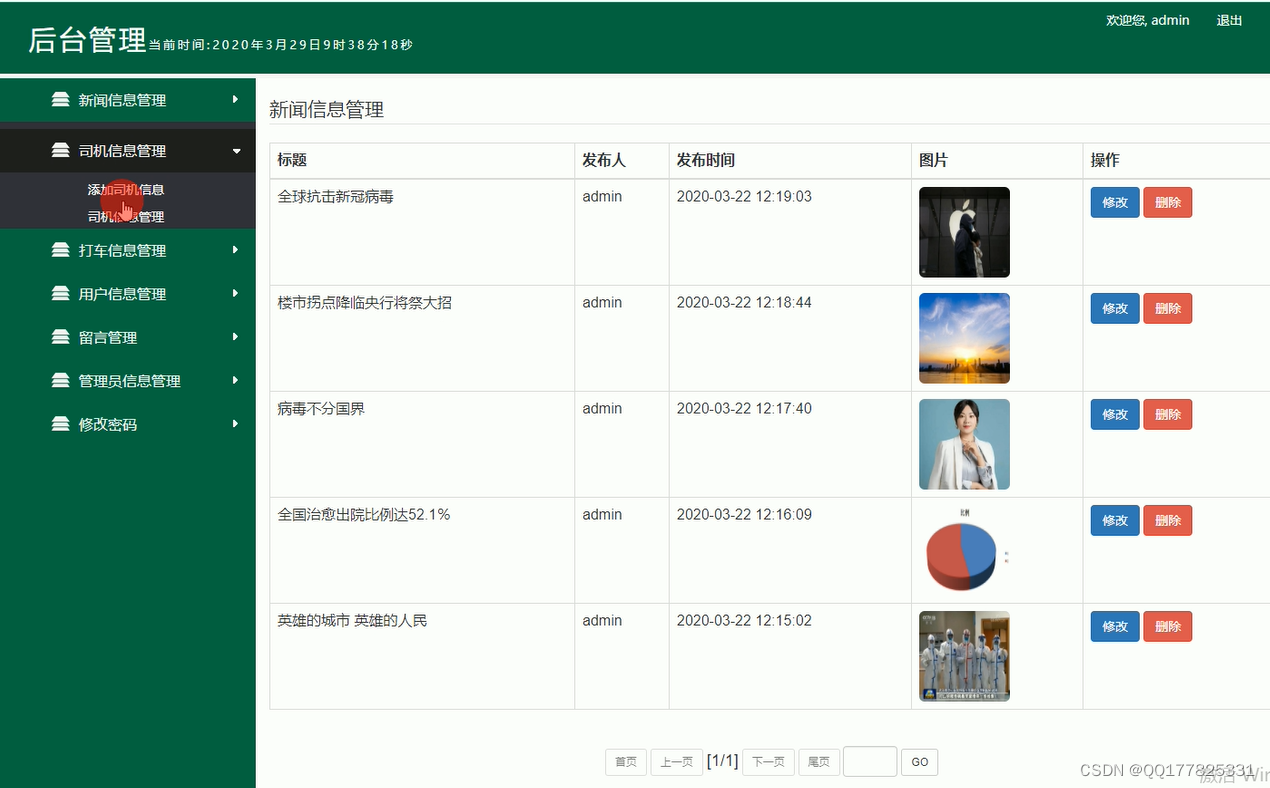Click the stack icon beside 打车信息管理
This screenshot has height=788, width=1270.
(x=61, y=251)
